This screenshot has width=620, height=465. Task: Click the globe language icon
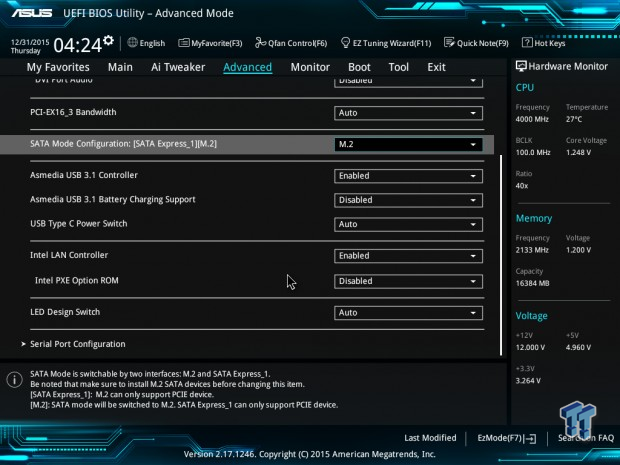[x=132, y=42]
